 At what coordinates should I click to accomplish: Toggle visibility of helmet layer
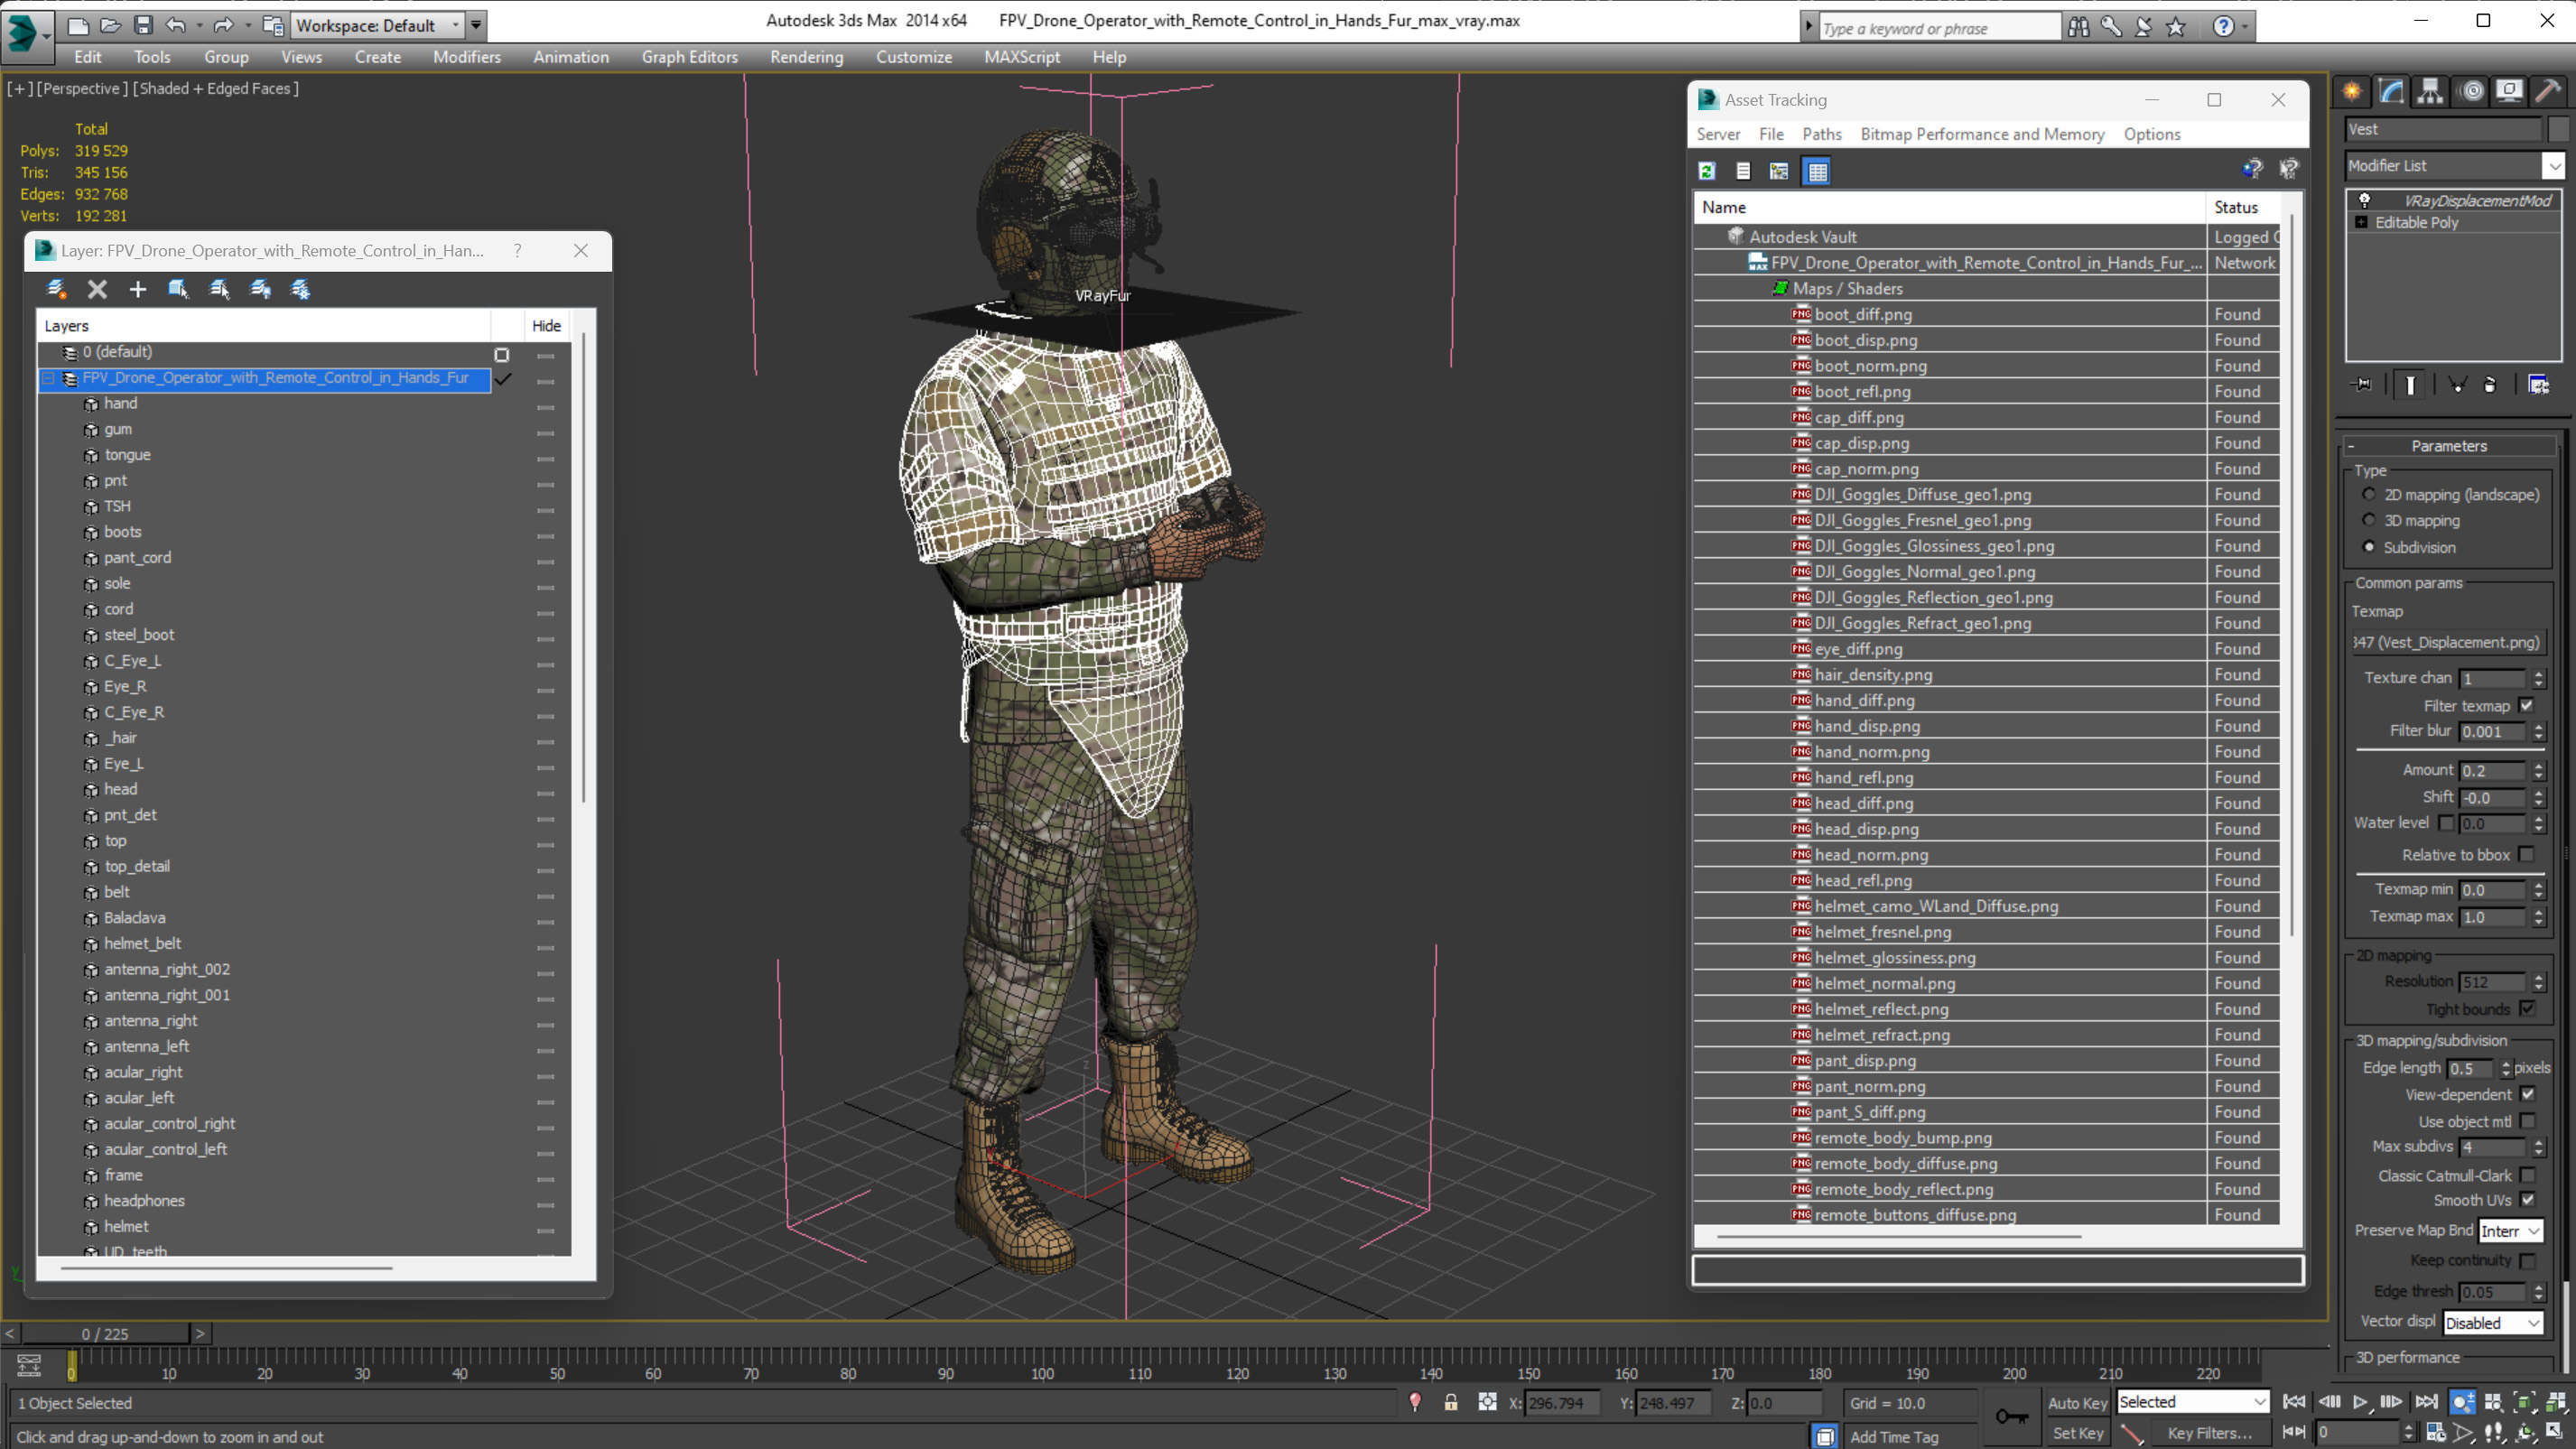click(545, 1226)
